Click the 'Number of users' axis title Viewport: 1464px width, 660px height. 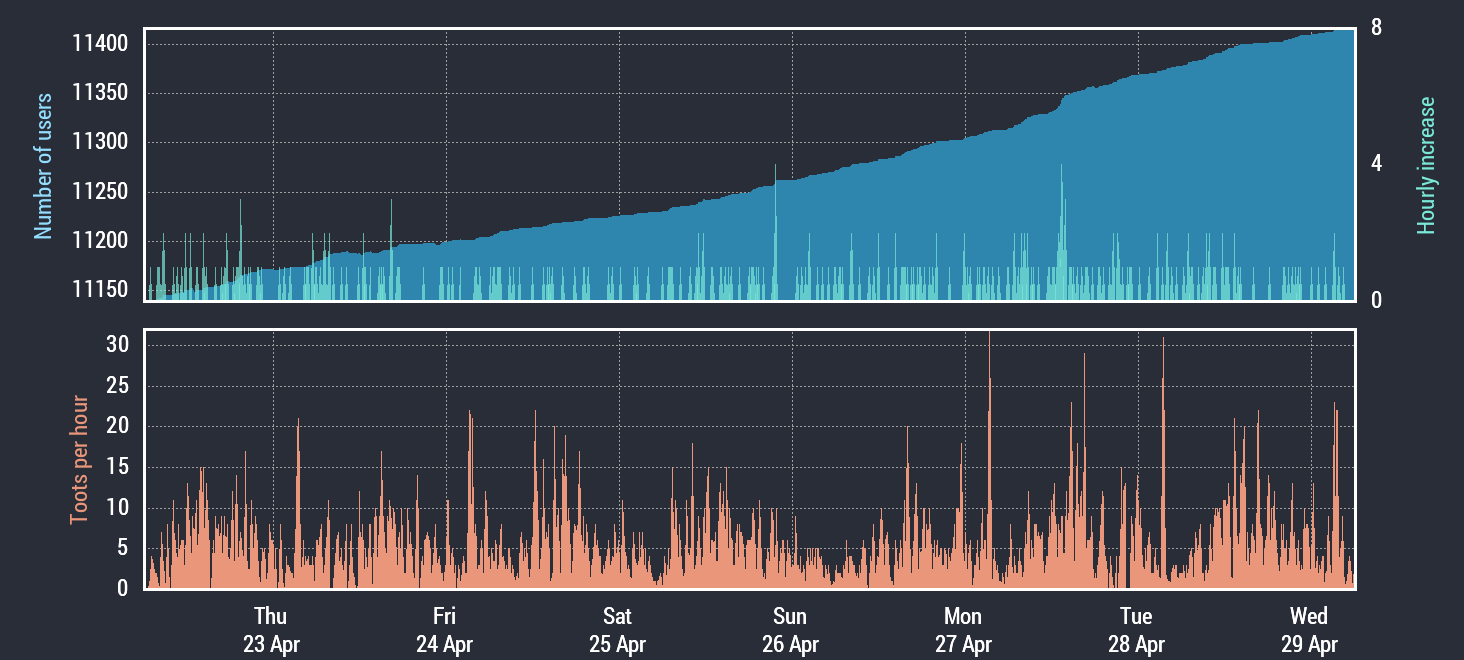click(43, 167)
